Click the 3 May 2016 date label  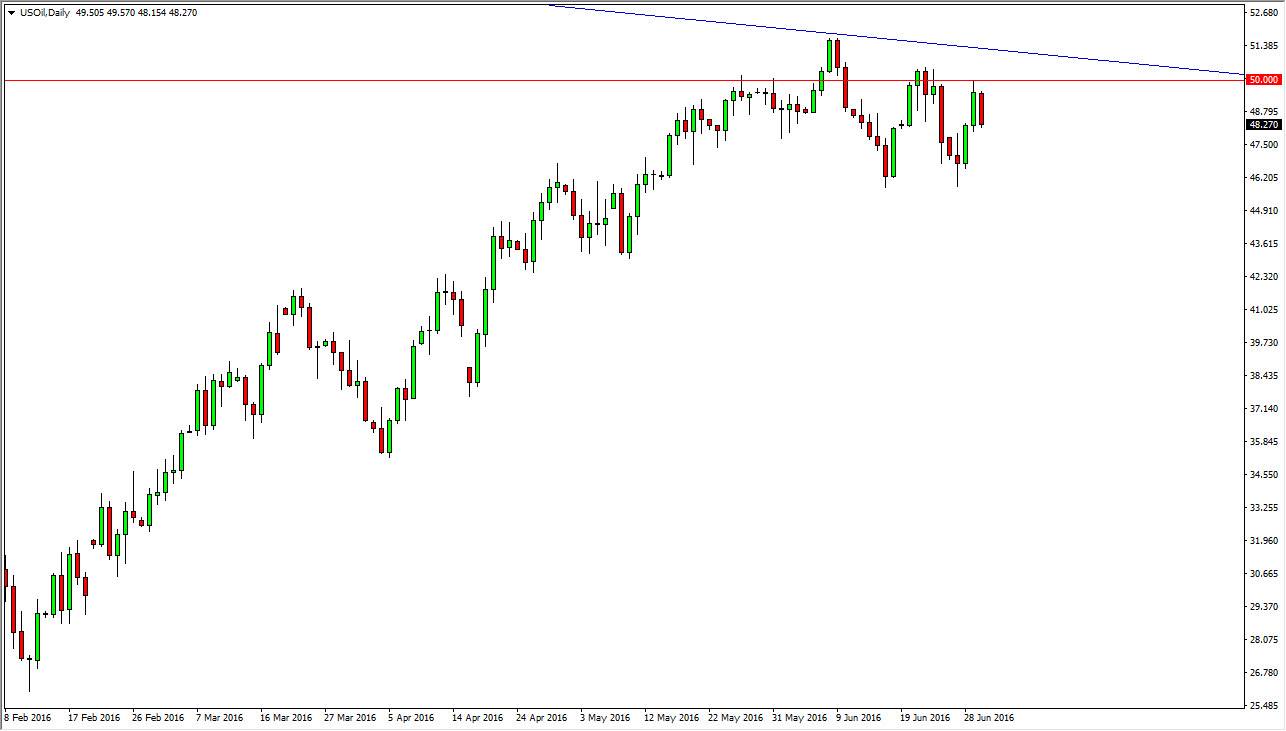pos(605,717)
